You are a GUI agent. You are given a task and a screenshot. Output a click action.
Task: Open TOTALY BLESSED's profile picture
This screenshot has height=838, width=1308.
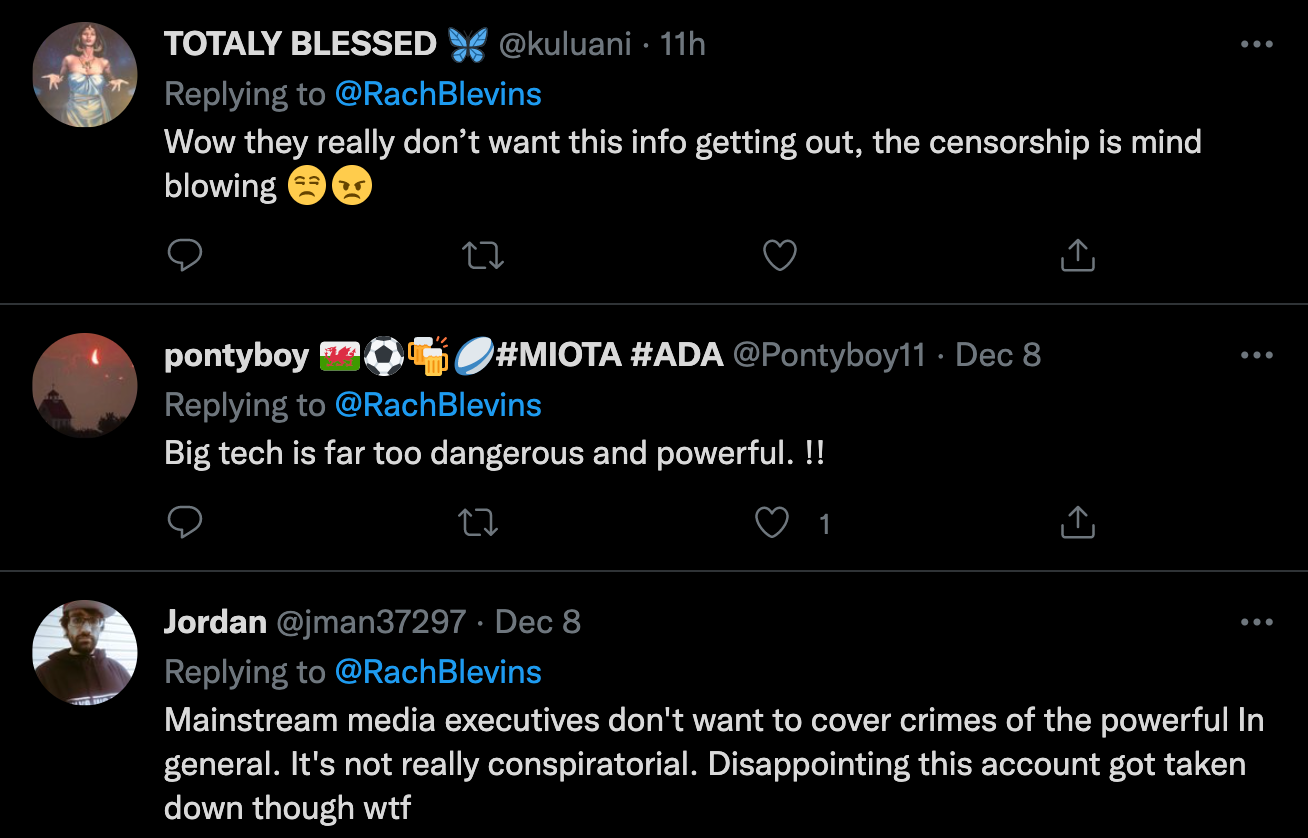point(85,75)
